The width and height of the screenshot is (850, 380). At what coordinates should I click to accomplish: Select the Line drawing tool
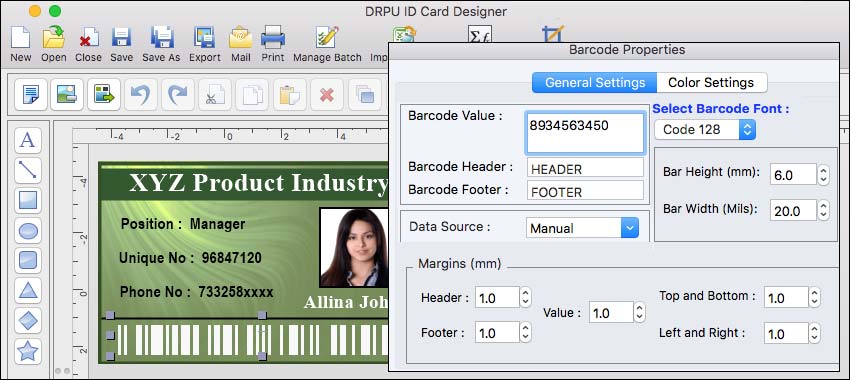28,170
